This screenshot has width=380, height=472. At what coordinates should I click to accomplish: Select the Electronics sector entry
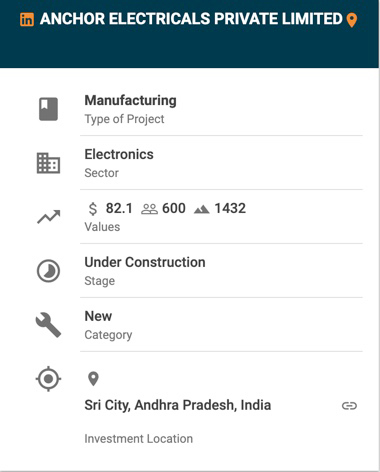(x=119, y=154)
